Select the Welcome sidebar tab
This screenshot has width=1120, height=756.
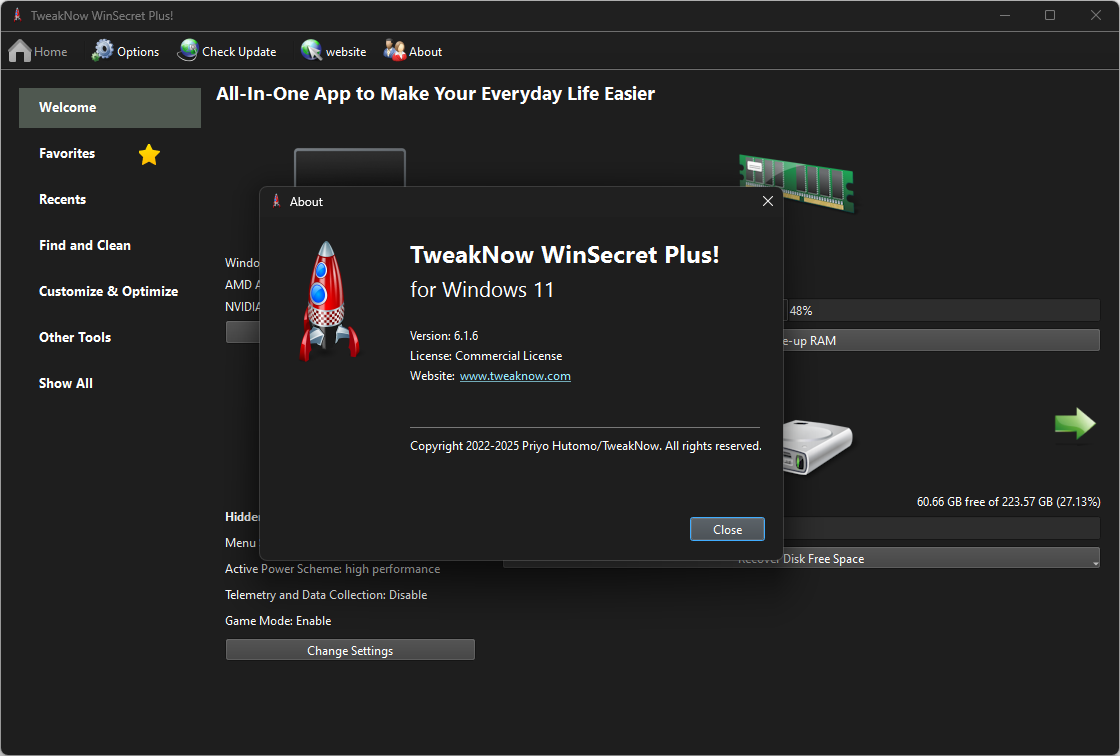pos(110,108)
